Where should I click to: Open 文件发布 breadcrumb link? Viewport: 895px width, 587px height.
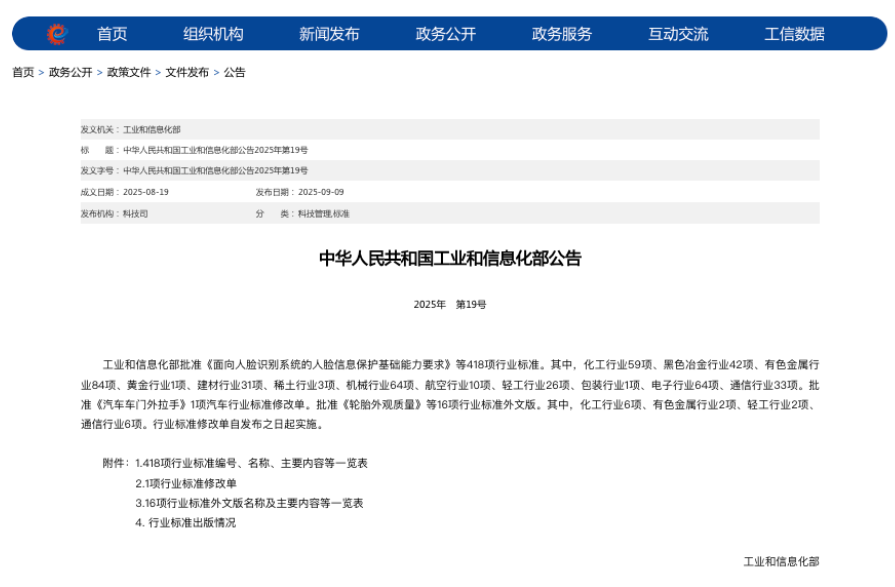pos(187,73)
